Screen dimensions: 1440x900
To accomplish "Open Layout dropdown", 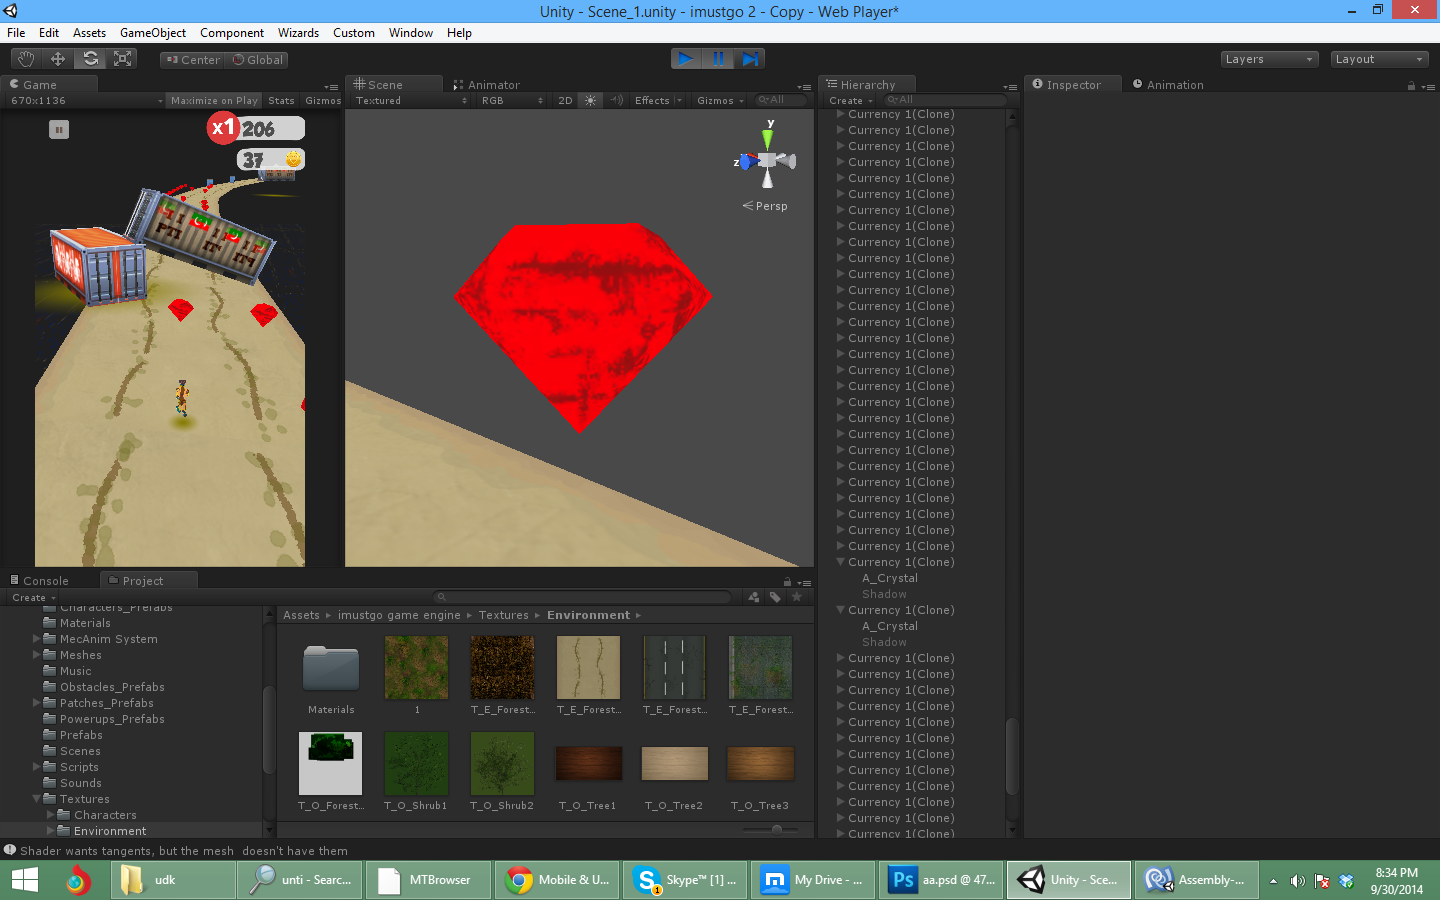I will click(x=1379, y=59).
